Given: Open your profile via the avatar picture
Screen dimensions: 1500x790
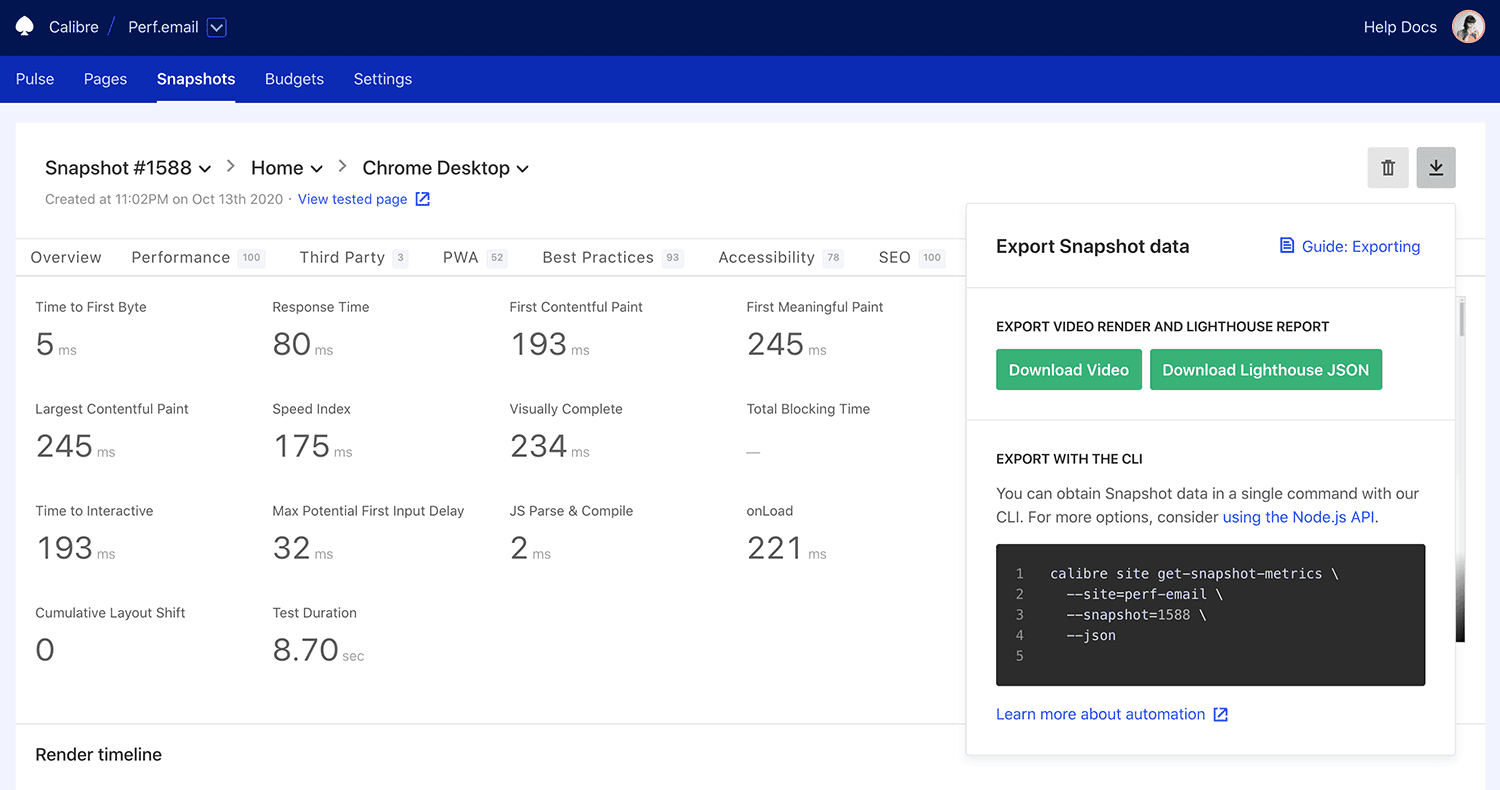Looking at the screenshot, I should pos(1468,26).
